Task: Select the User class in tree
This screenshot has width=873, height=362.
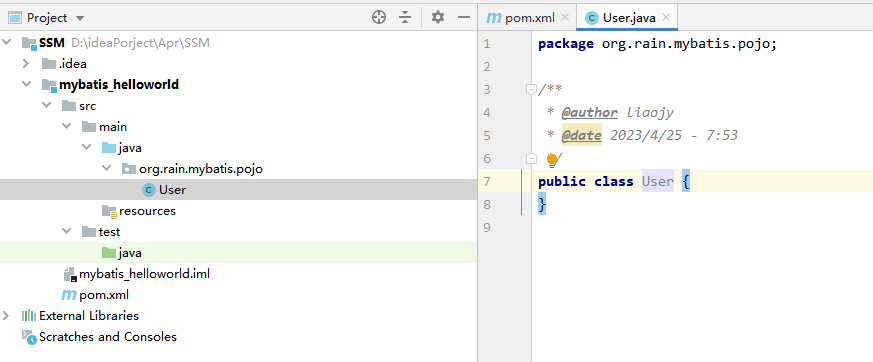Action: [x=172, y=190]
